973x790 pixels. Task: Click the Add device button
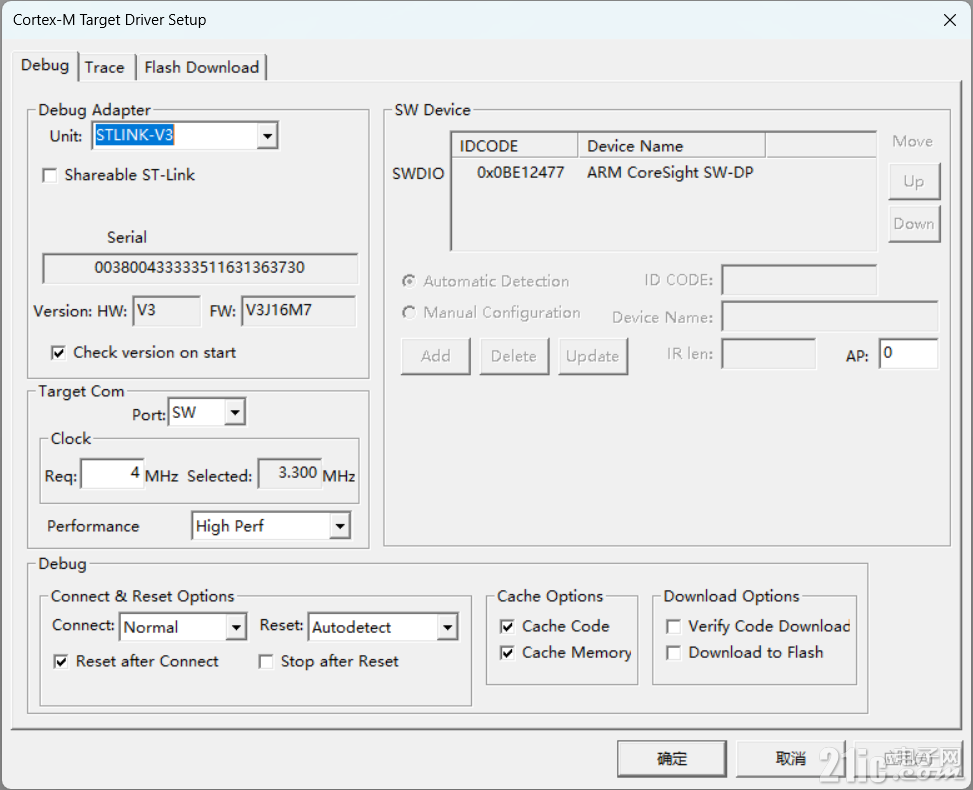[436, 356]
